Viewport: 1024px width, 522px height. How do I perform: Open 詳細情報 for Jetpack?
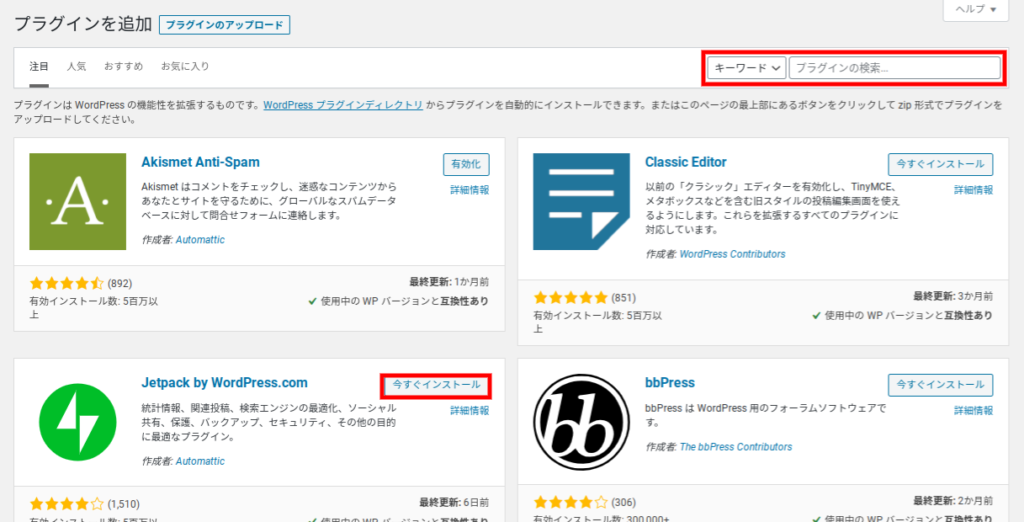coord(470,411)
